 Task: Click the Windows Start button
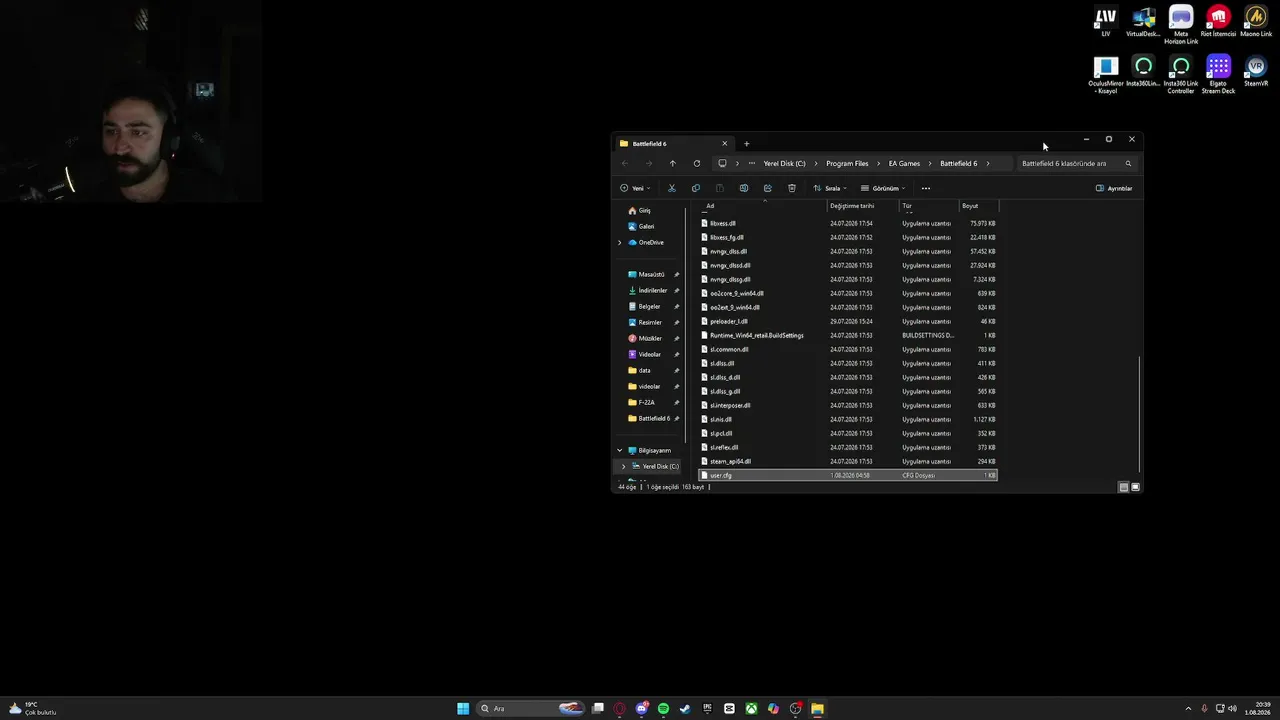463,709
